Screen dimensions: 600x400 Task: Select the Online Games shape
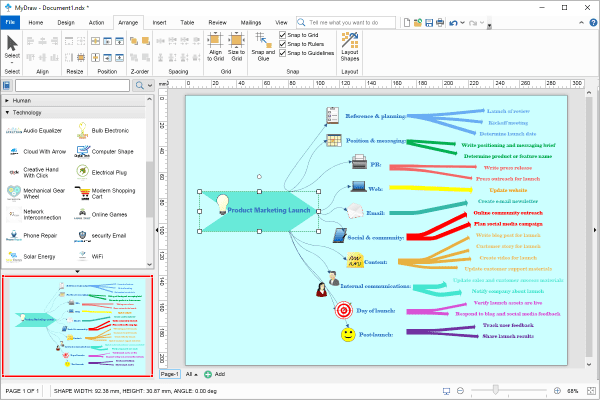pos(101,214)
